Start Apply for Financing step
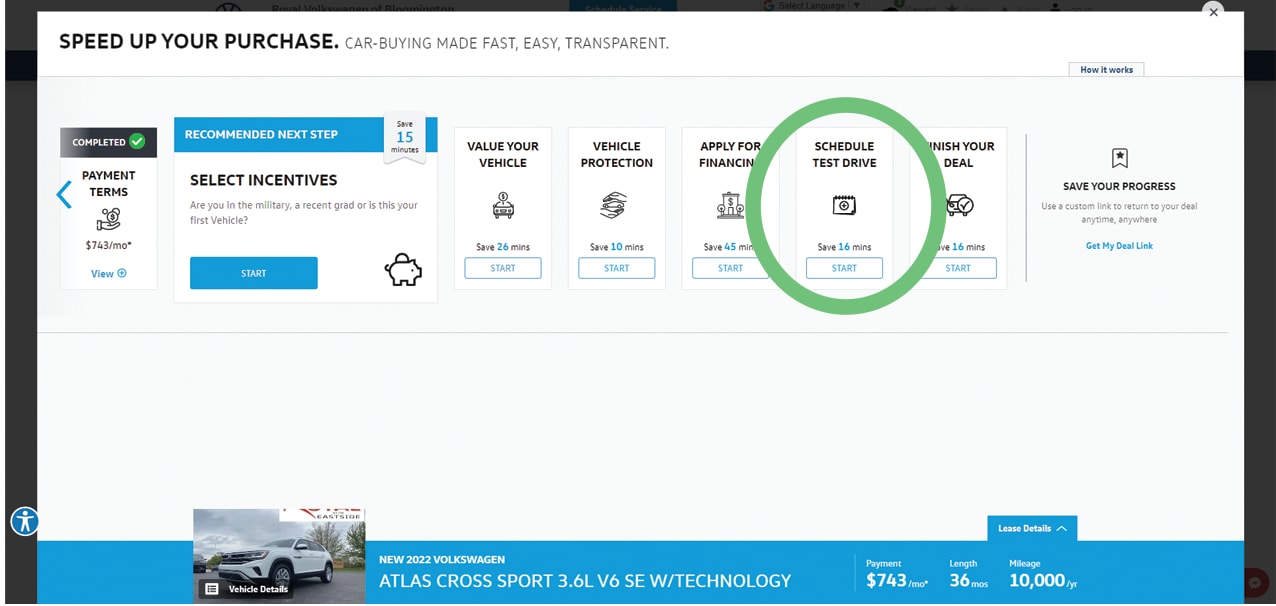1276x606 pixels. point(731,268)
